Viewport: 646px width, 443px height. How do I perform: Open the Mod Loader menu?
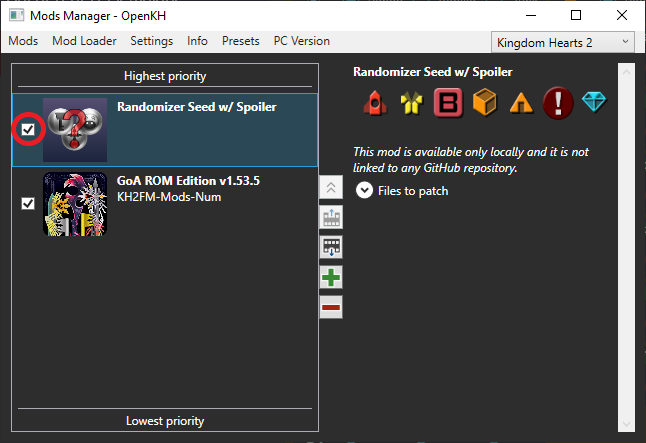(84, 41)
